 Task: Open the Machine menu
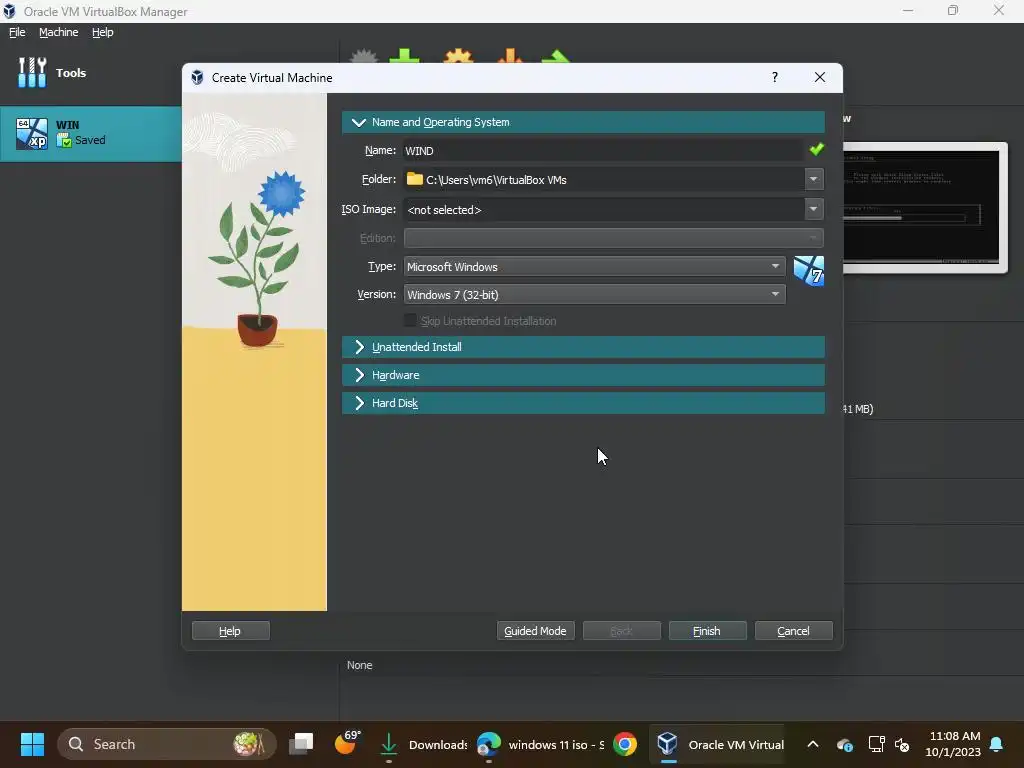click(x=59, y=32)
